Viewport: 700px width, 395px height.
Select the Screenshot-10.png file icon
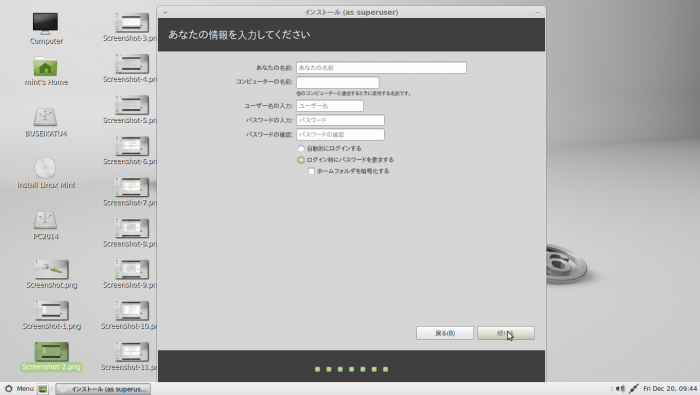132,310
